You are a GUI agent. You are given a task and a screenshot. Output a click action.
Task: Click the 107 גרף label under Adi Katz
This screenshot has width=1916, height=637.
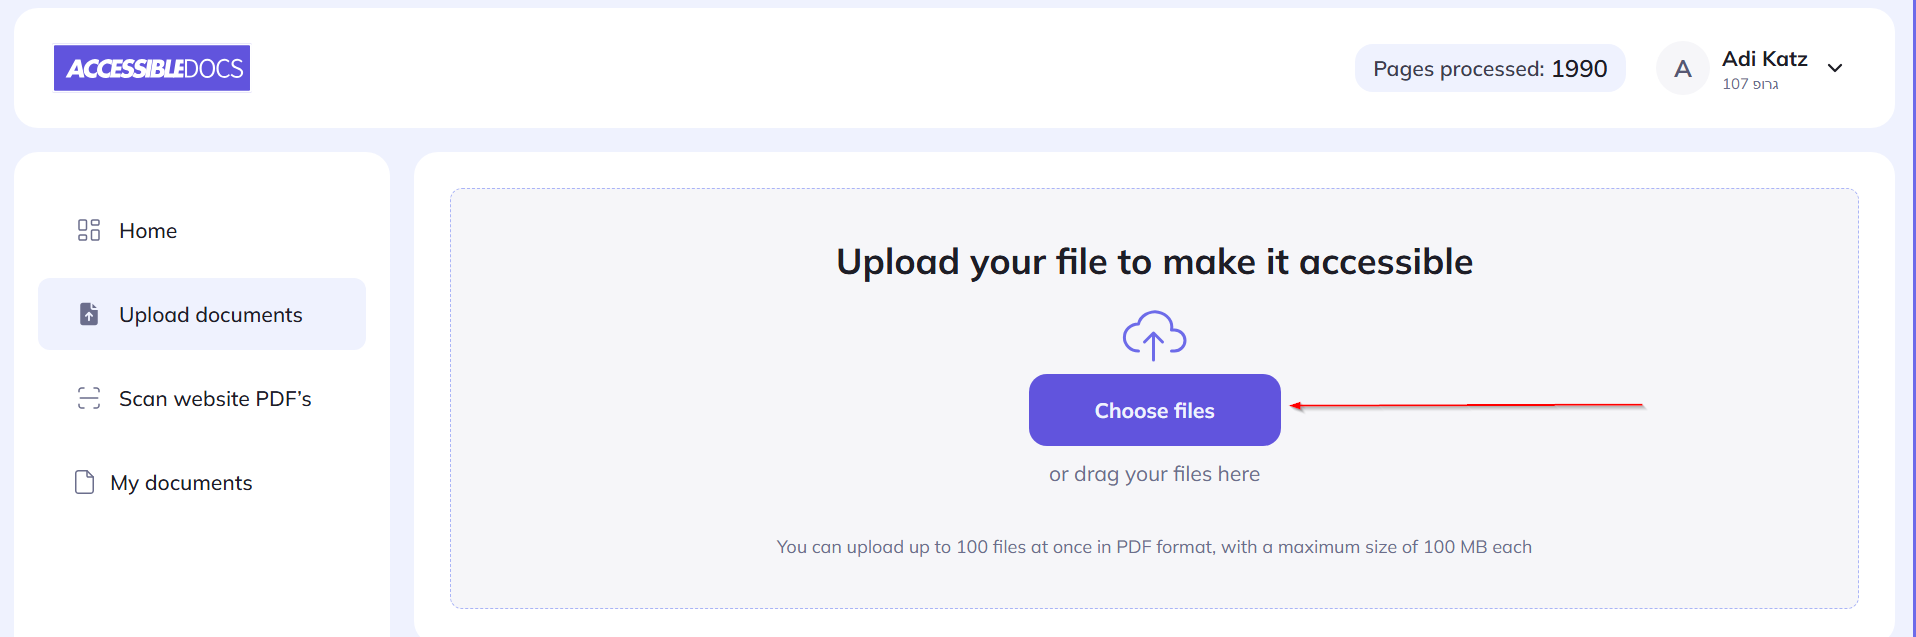1749,84
